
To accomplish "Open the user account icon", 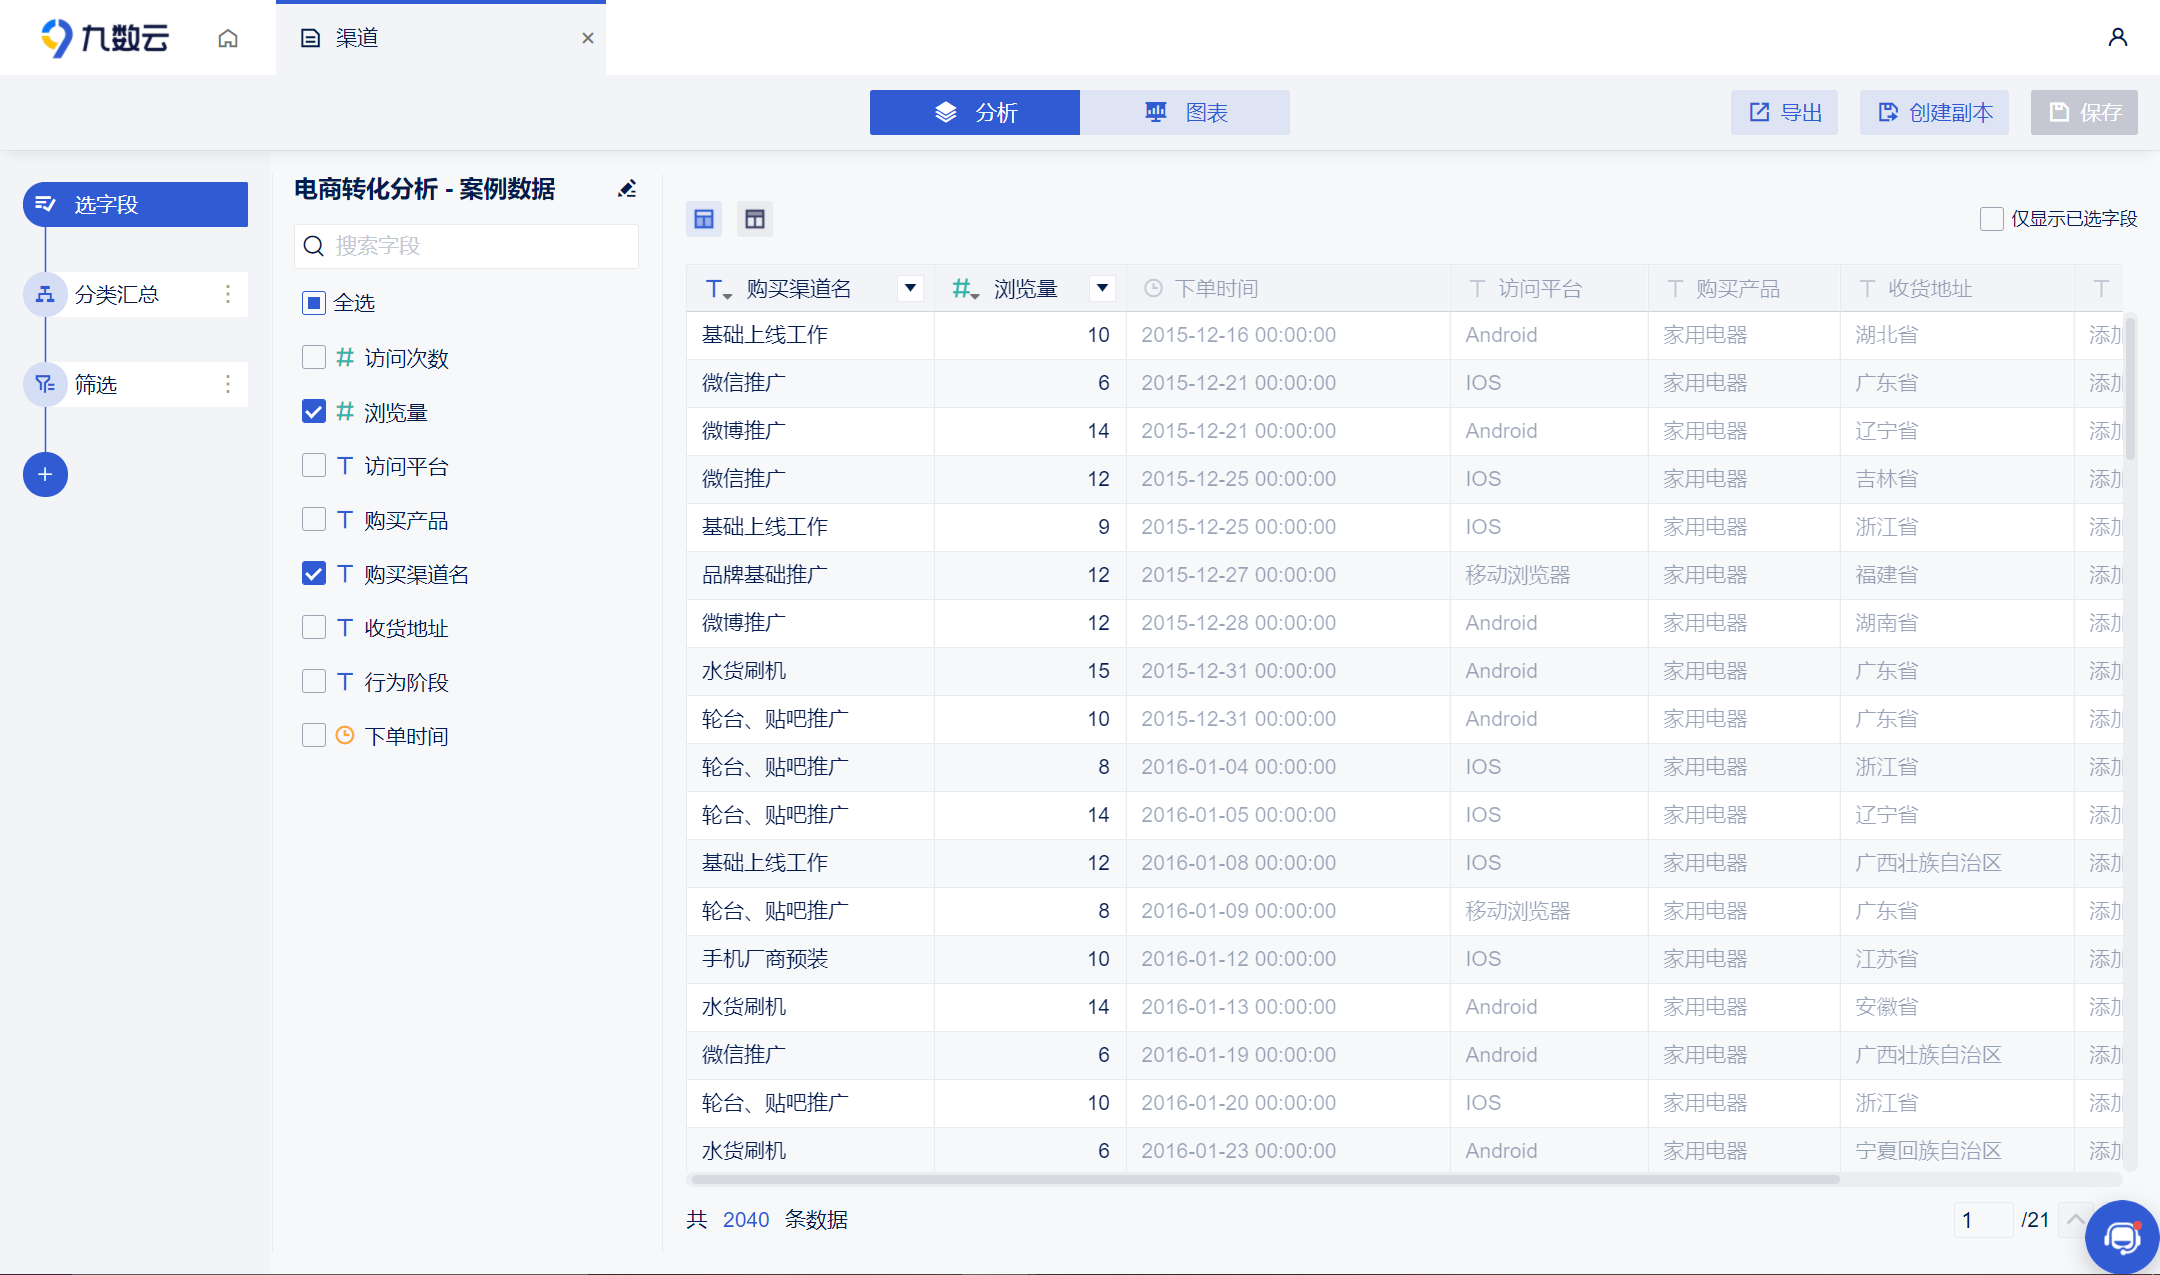I will tap(2117, 38).
